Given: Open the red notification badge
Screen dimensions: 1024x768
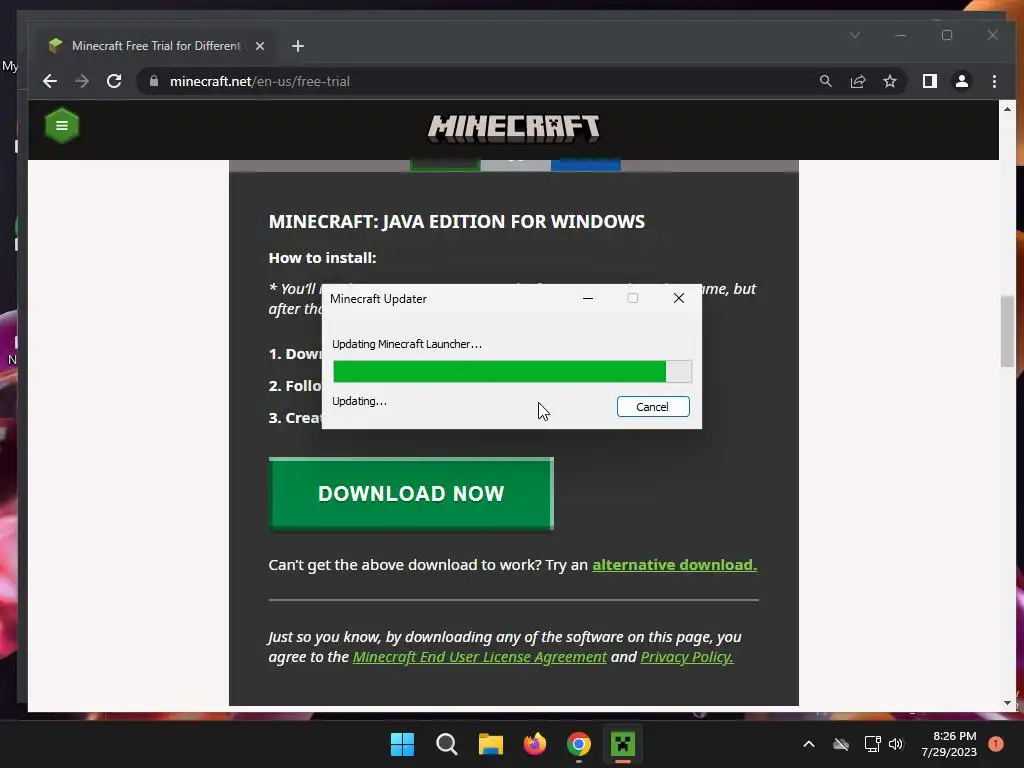Looking at the screenshot, I should point(996,744).
